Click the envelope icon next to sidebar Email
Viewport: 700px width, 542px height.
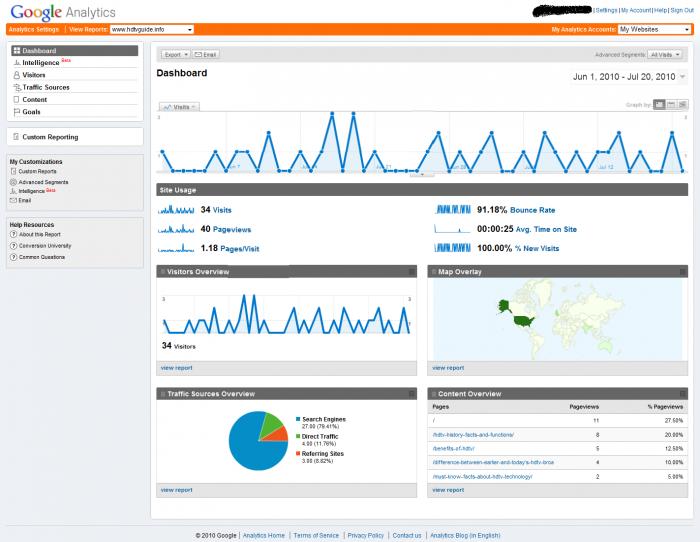click(13, 200)
